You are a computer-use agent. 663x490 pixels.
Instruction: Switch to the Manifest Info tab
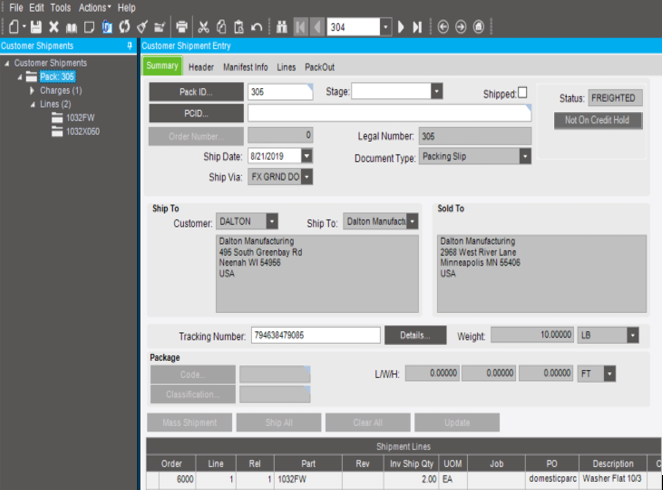pyautogui.click(x=246, y=67)
